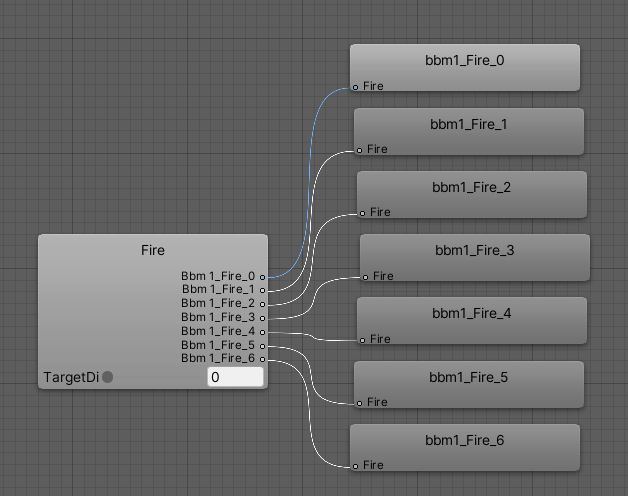Click the Fire input port on bbm1_Fire_0
The image size is (628, 496).
click(x=356, y=87)
